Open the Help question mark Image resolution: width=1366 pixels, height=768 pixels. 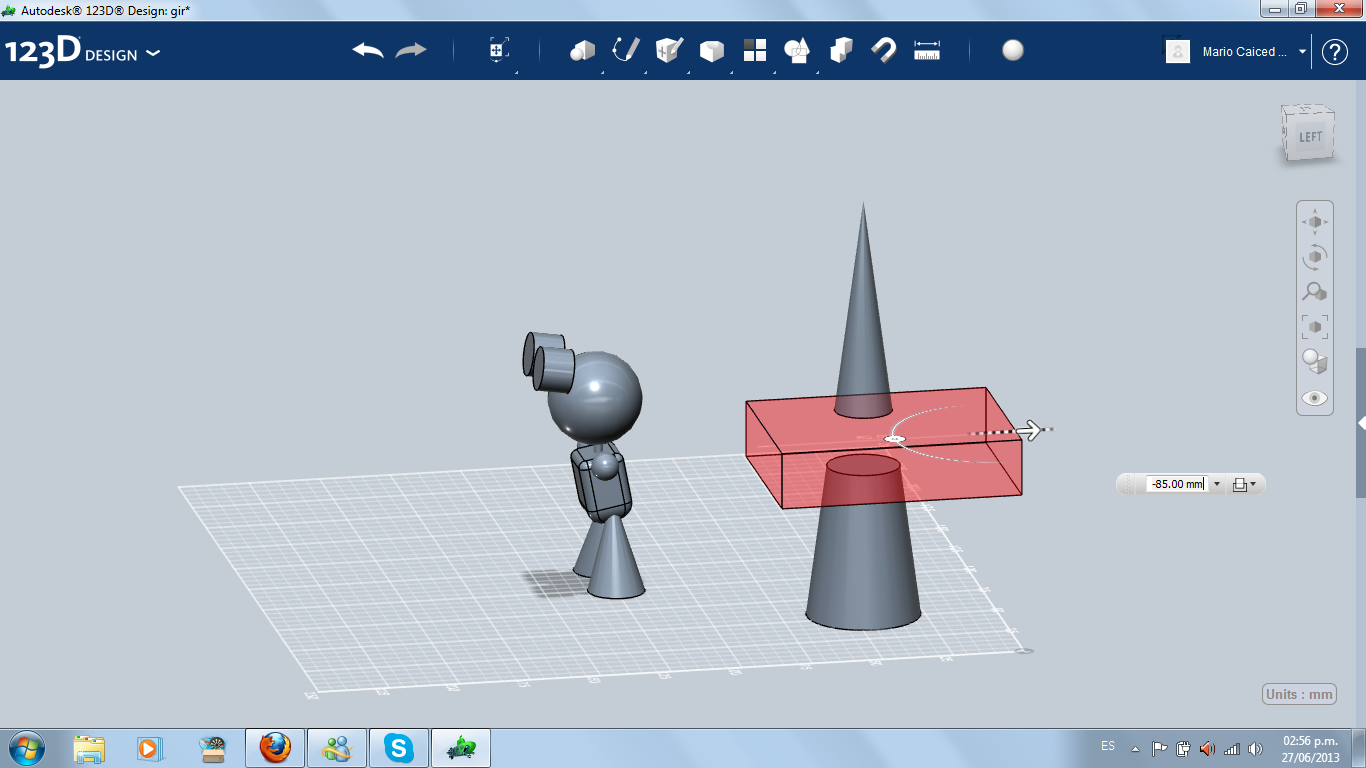point(1335,52)
